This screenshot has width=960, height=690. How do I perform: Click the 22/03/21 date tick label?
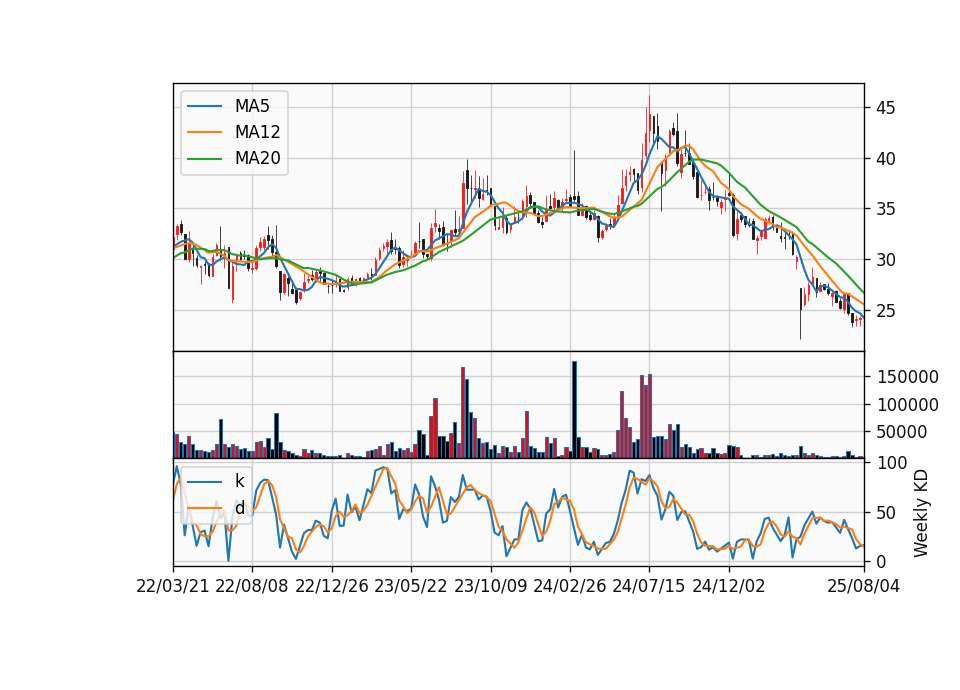(x=173, y=586)
